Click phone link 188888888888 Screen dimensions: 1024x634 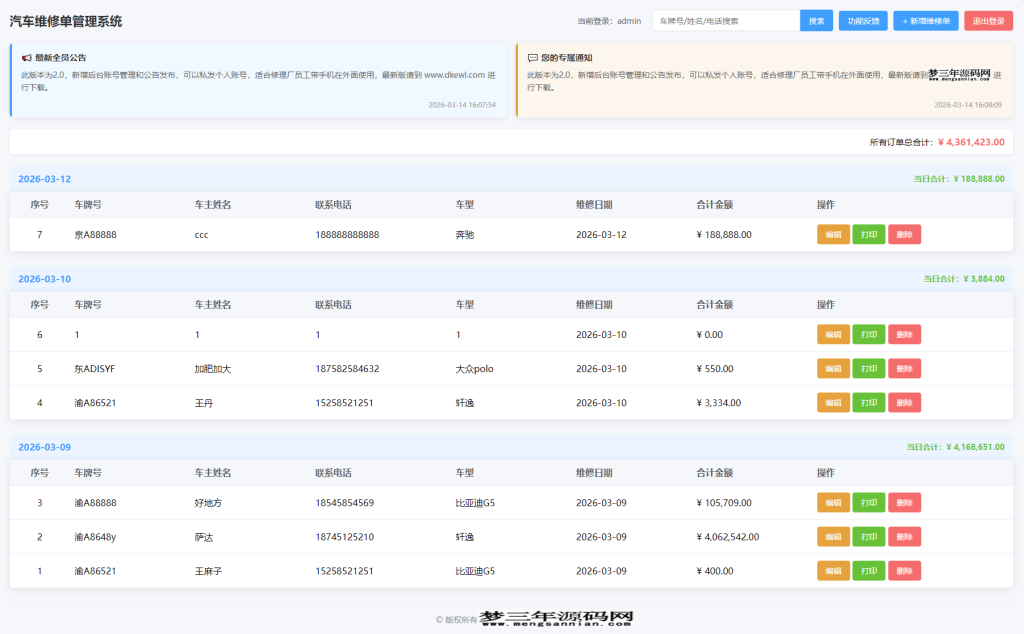coord(347,234)
